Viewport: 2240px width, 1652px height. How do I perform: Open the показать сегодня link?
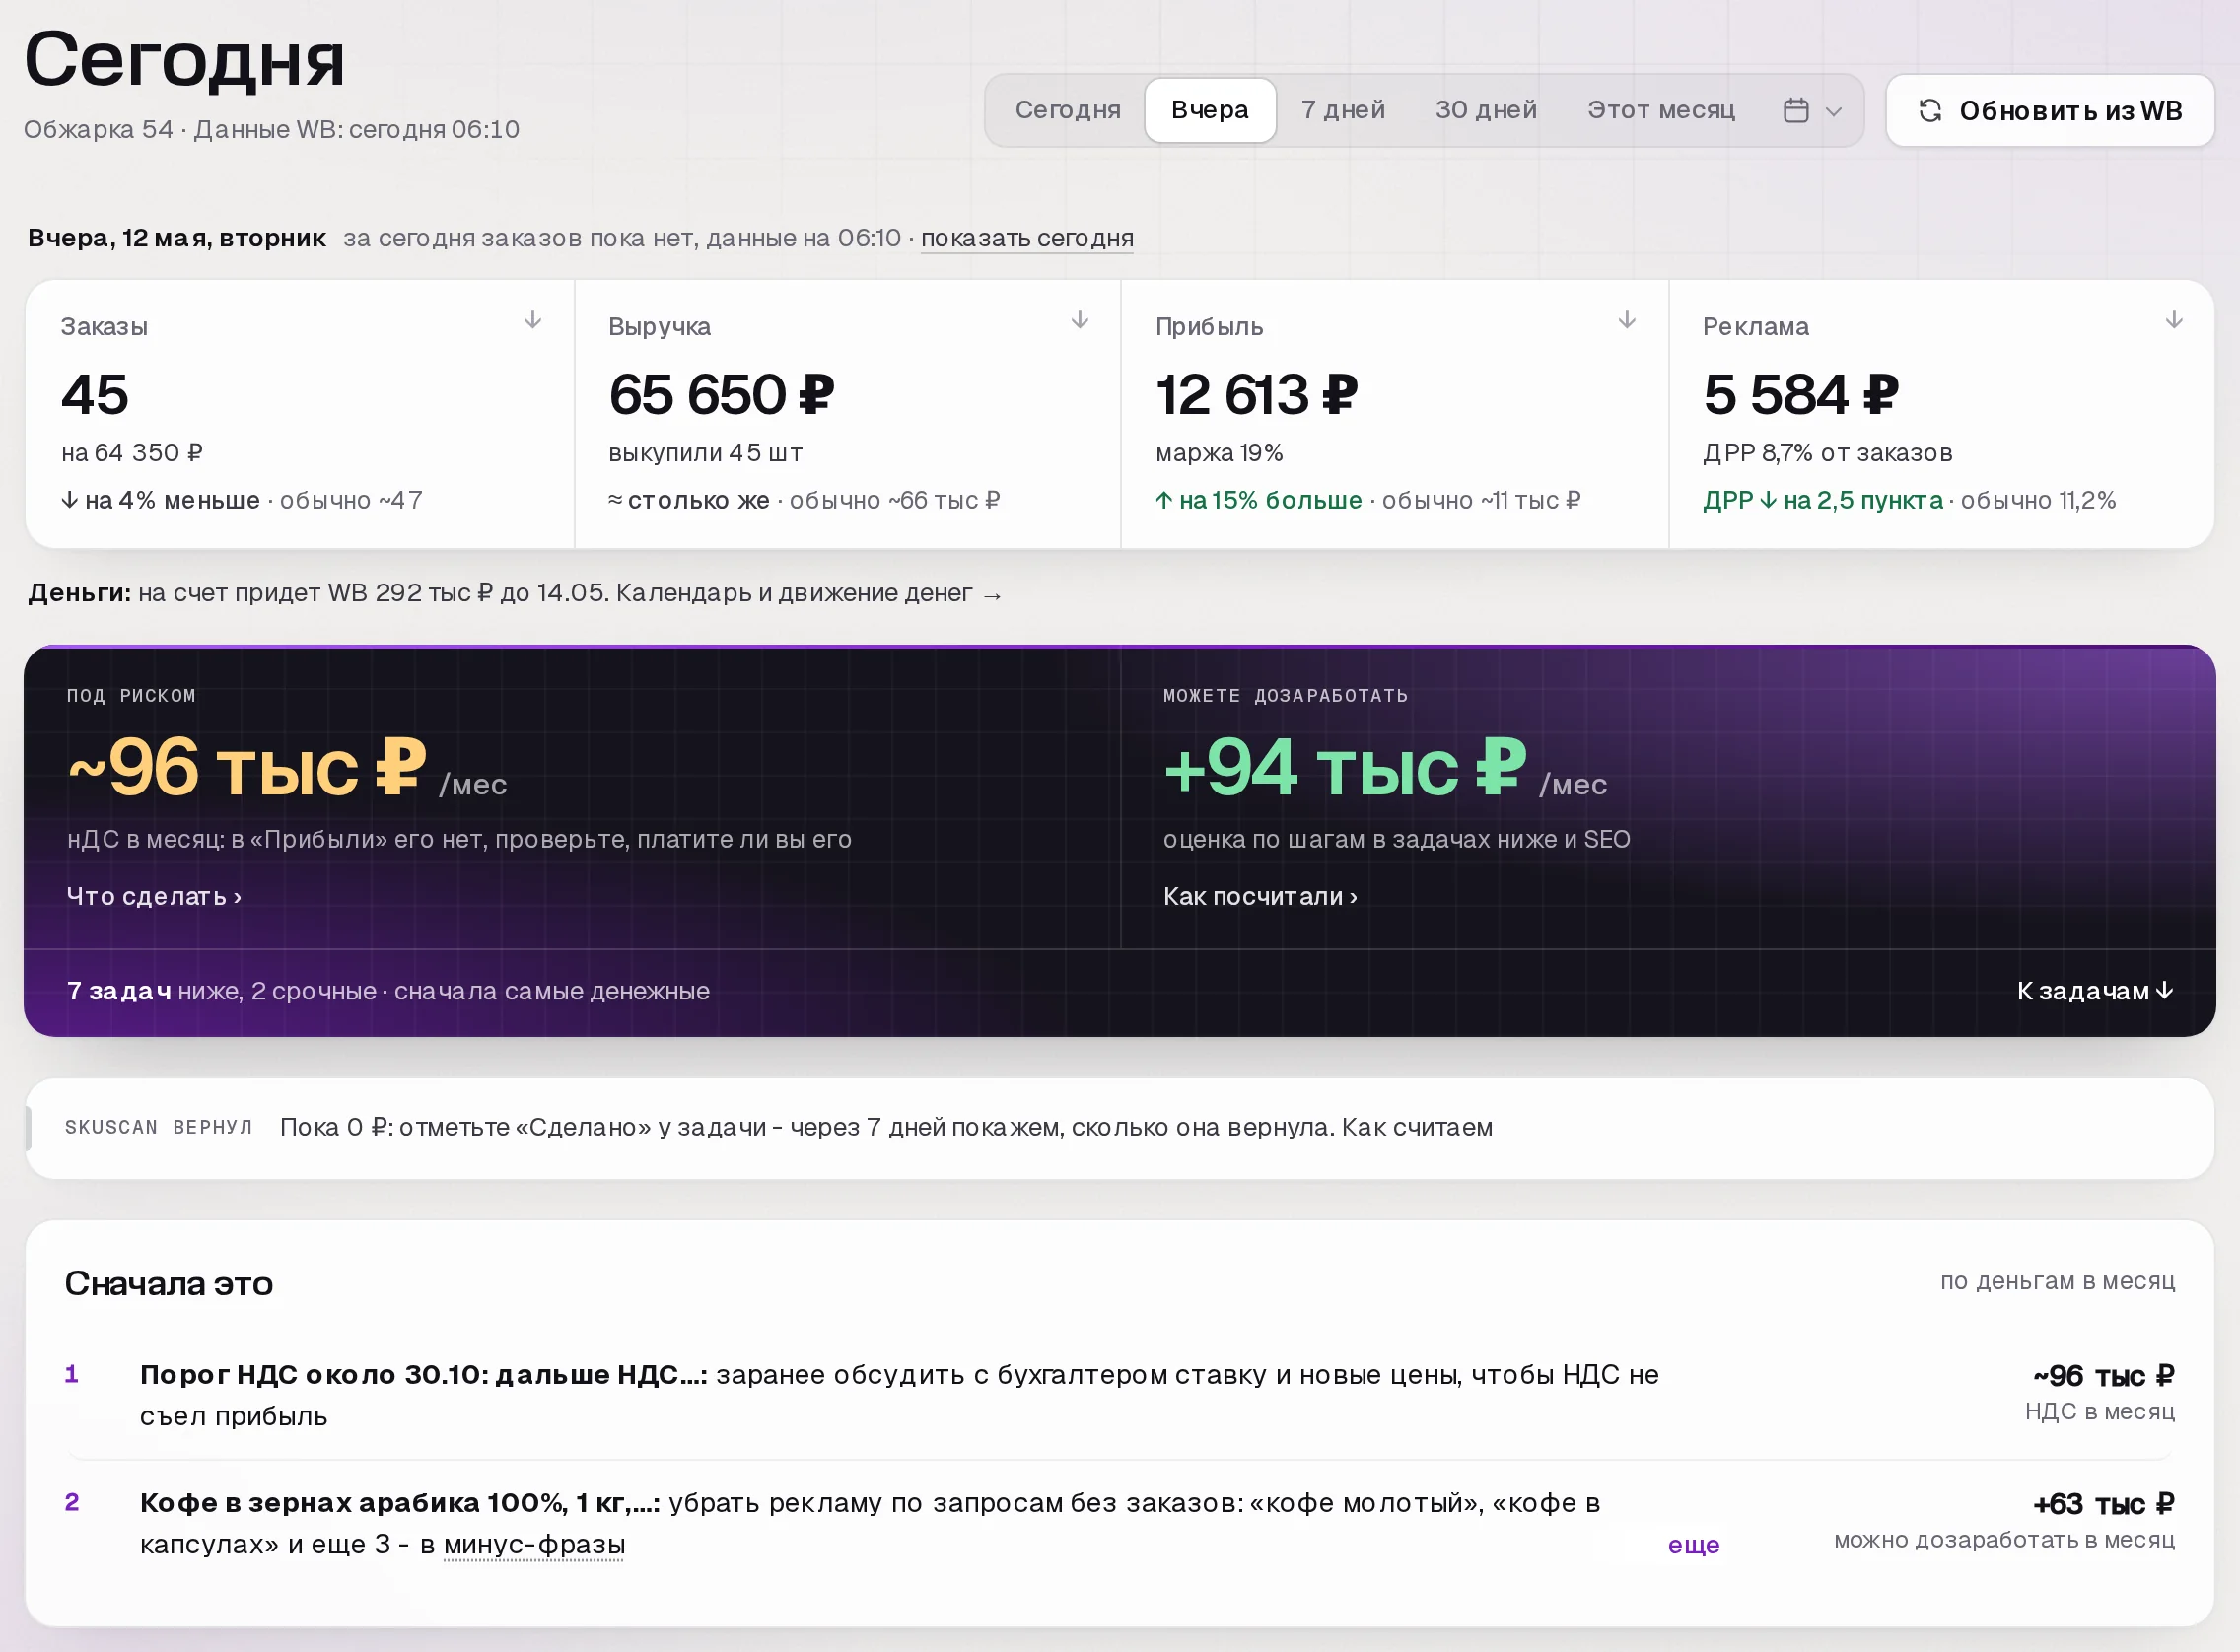pos(1027,238)
